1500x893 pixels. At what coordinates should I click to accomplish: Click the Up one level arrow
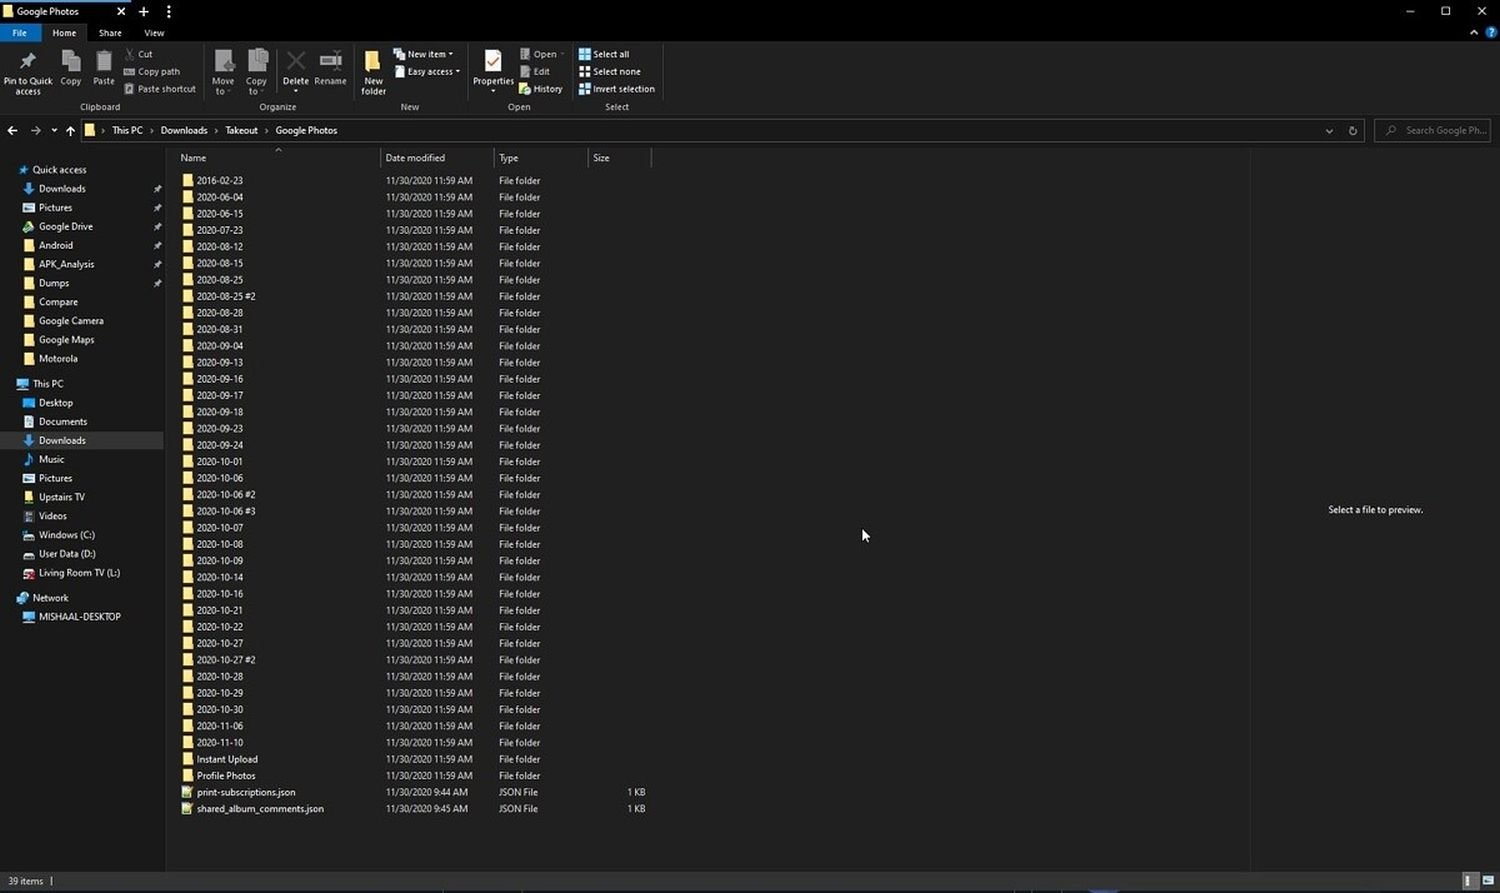point(70,131)
